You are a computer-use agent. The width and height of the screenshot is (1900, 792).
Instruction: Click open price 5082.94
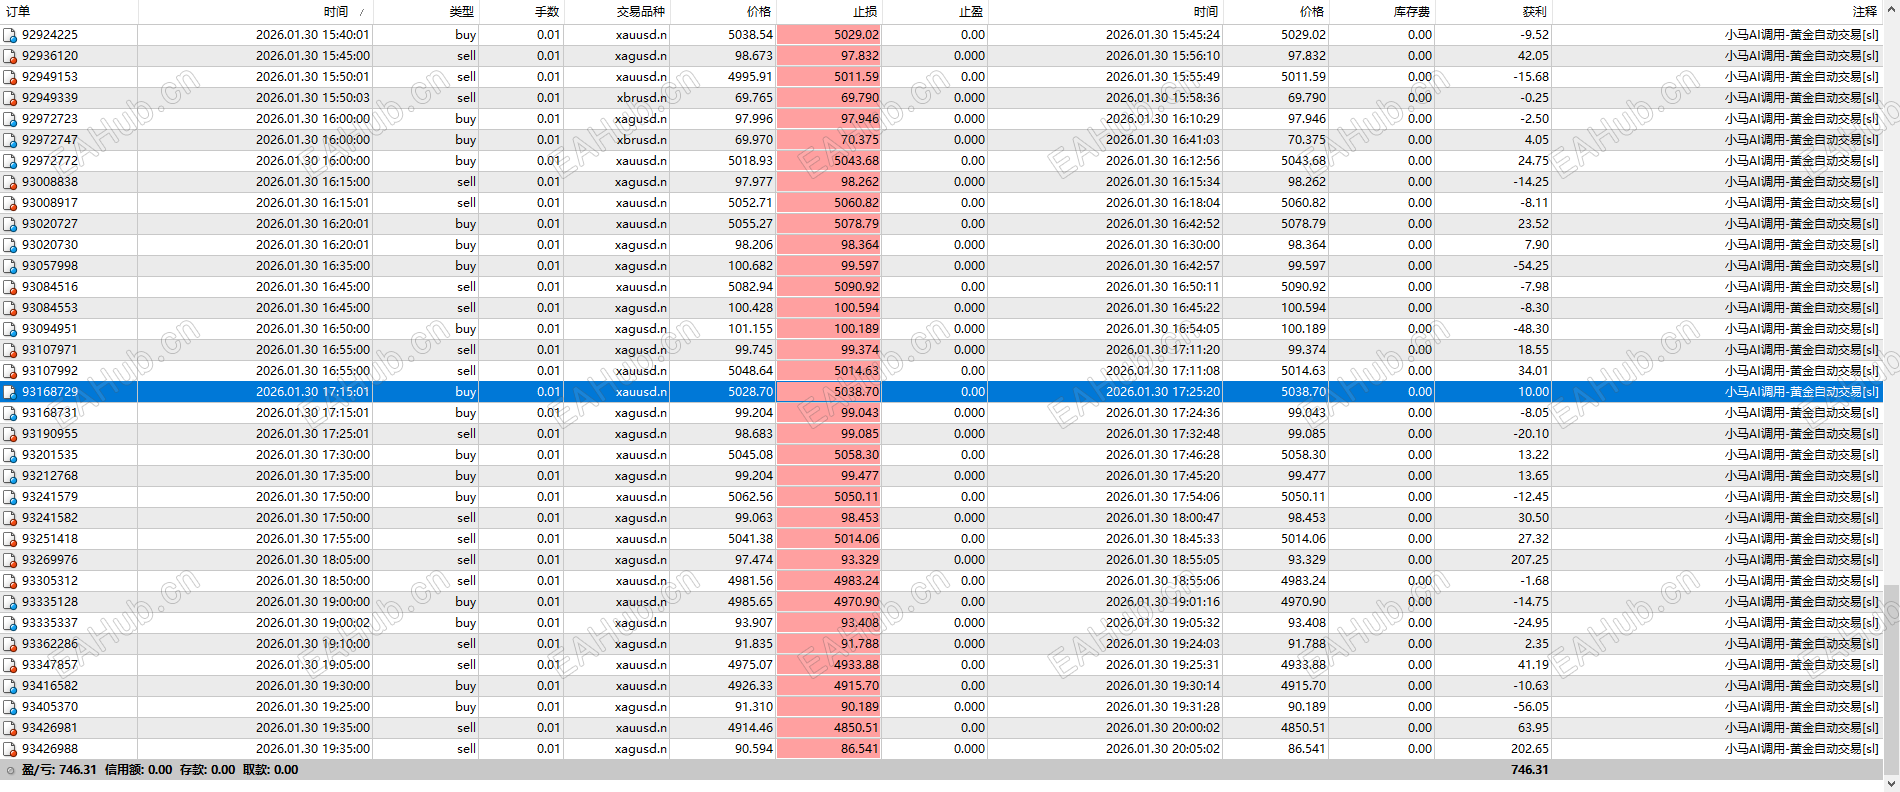(x=750, y=287)
